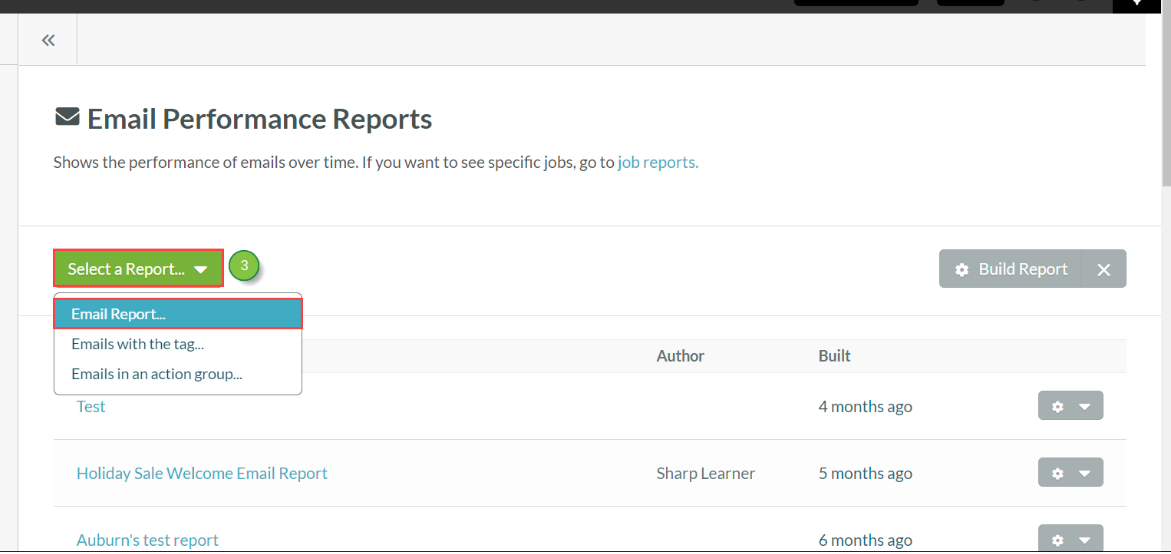The image size is (1171, 554).
Task: Open gear dropdown for Test row
Action: [x=1070, y=406]
